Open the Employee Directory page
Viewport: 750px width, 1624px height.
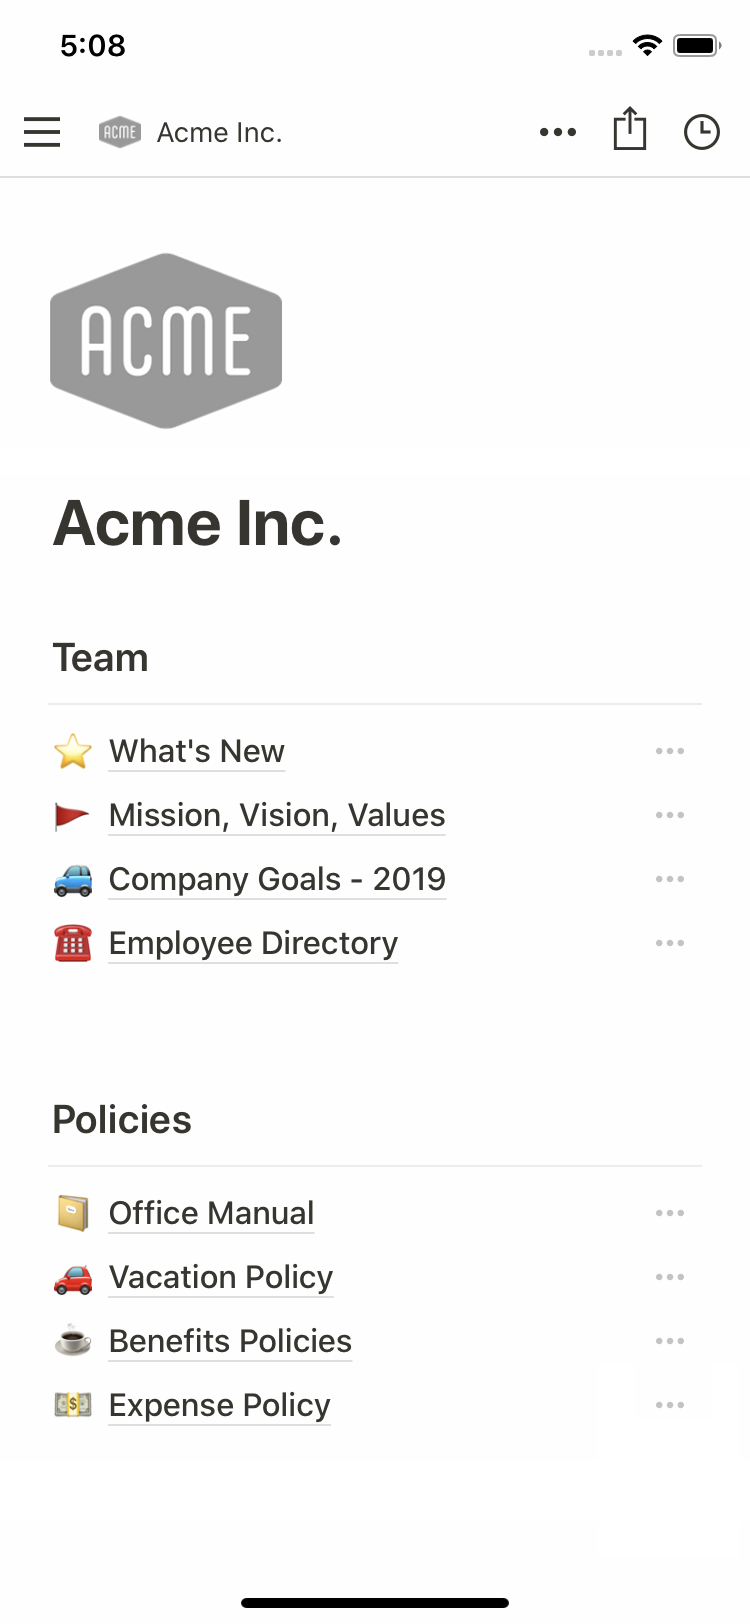pyautogui.click(x=253, y=943)
